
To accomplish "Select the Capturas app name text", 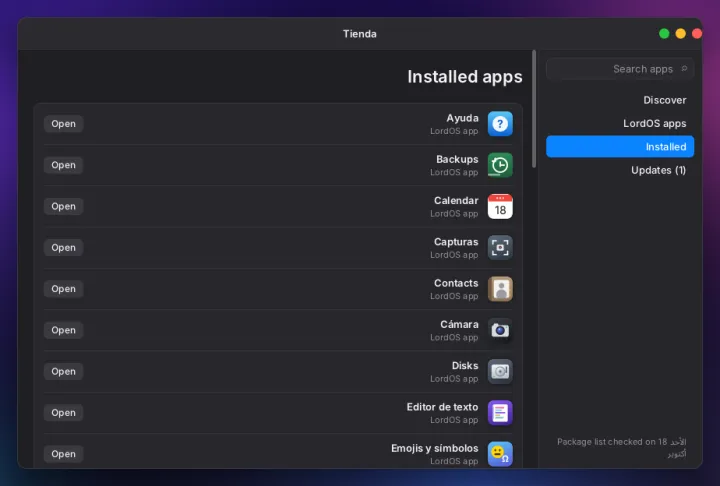I will pos(456,242).
